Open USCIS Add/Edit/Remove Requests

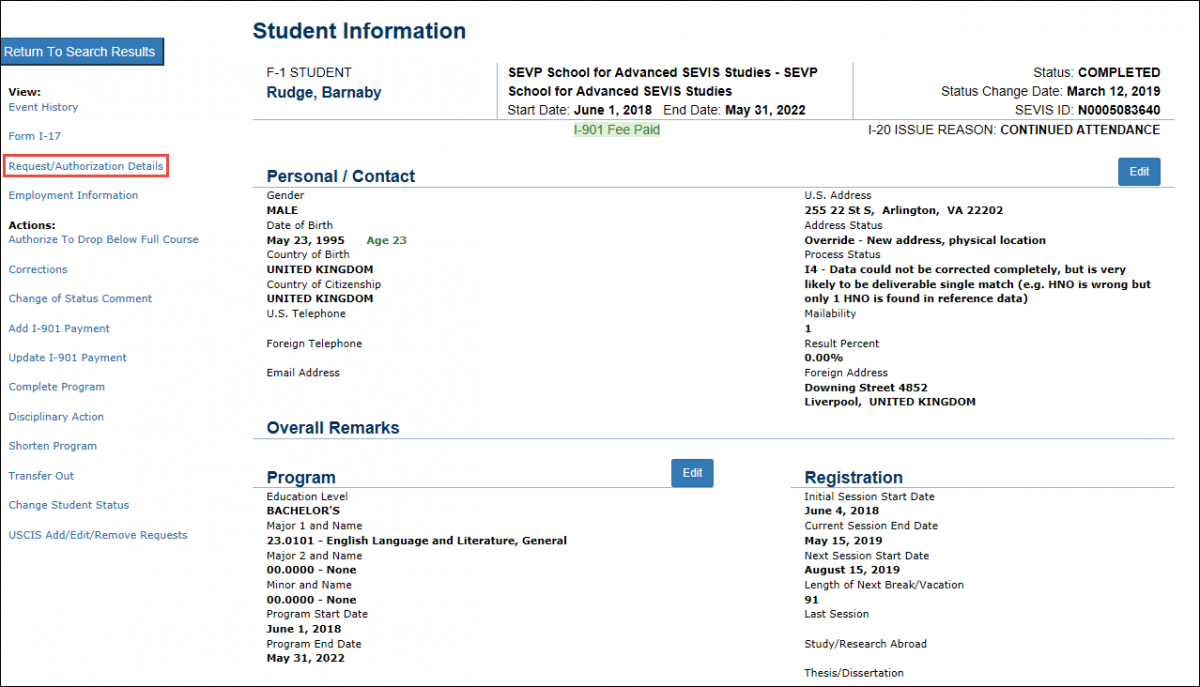click(97, 535)
